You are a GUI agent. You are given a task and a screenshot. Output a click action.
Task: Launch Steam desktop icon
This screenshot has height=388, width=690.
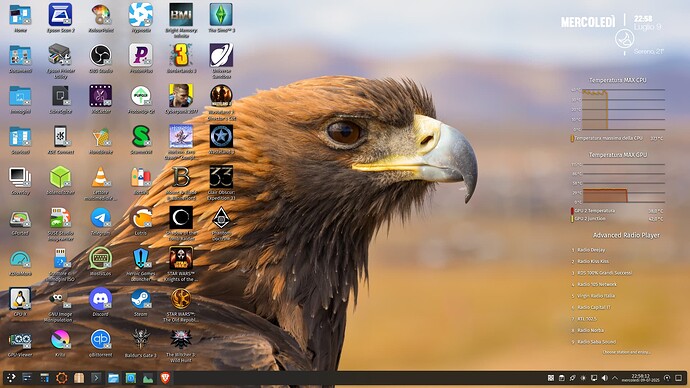[x=141, y=299]
